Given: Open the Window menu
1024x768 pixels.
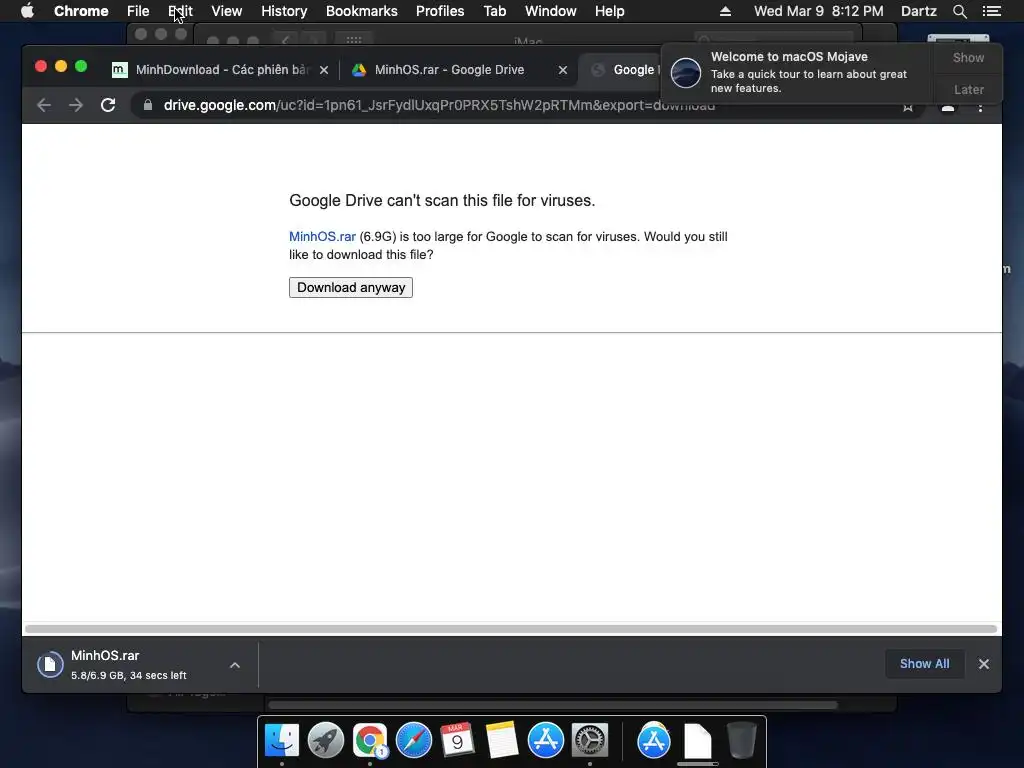Looking at the screenshot, I should point(551,11).
